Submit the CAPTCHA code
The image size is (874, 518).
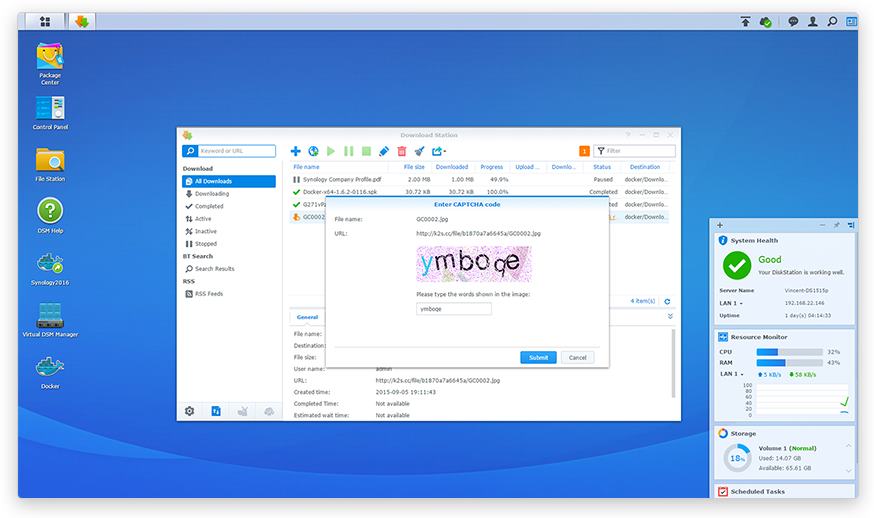[538, 357]
